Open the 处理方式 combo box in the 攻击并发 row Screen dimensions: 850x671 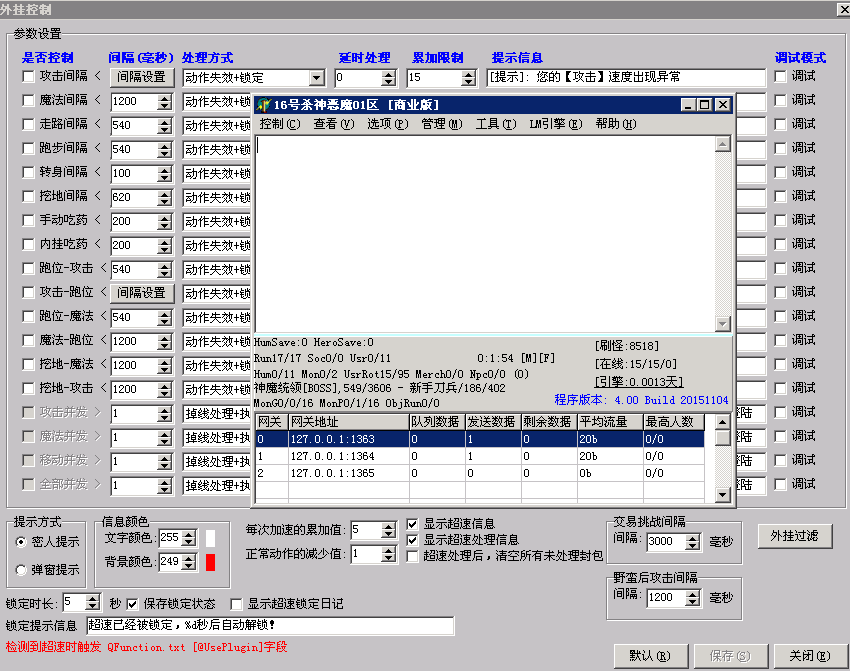pos(217,414)
